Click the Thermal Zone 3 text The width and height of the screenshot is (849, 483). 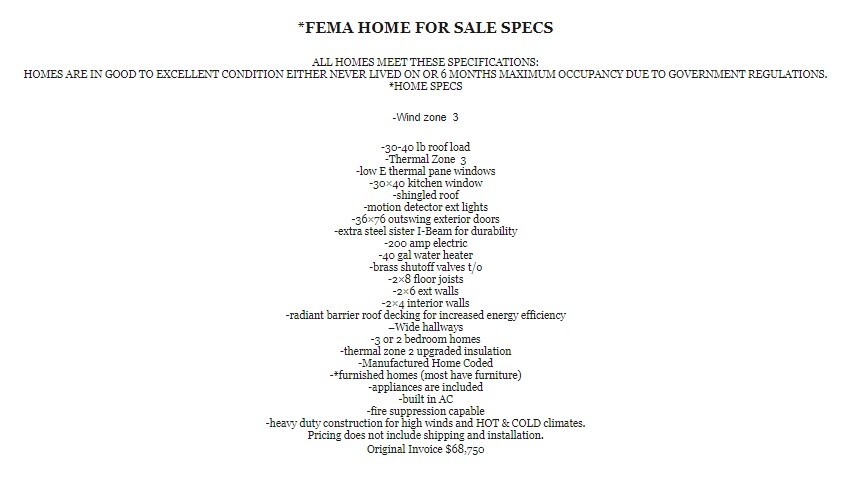pyautogui.click(x=426, y=159)
